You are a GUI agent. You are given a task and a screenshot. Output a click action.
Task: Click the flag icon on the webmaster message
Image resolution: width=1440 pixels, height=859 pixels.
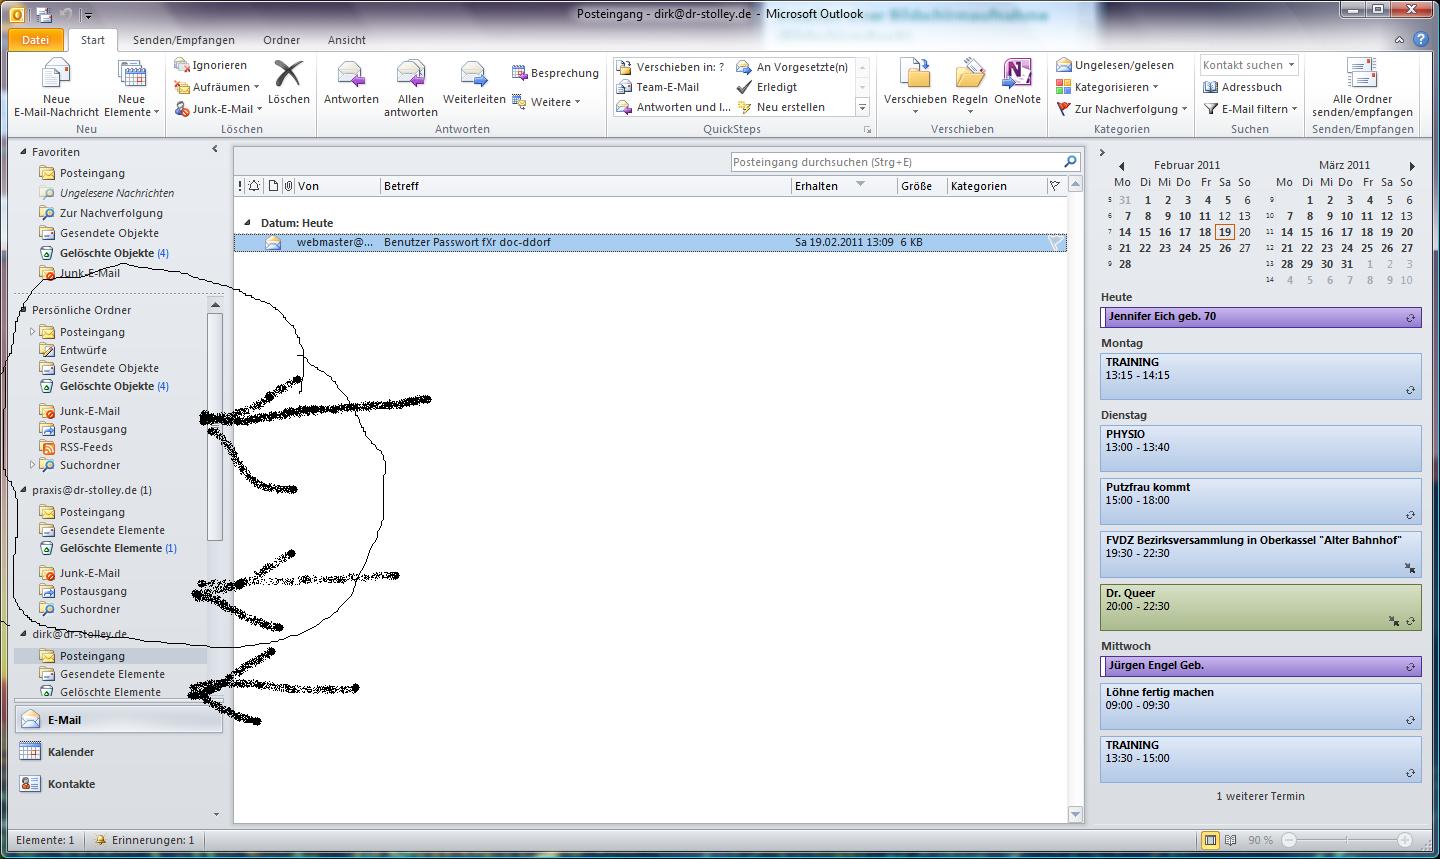pos(1055,242)
